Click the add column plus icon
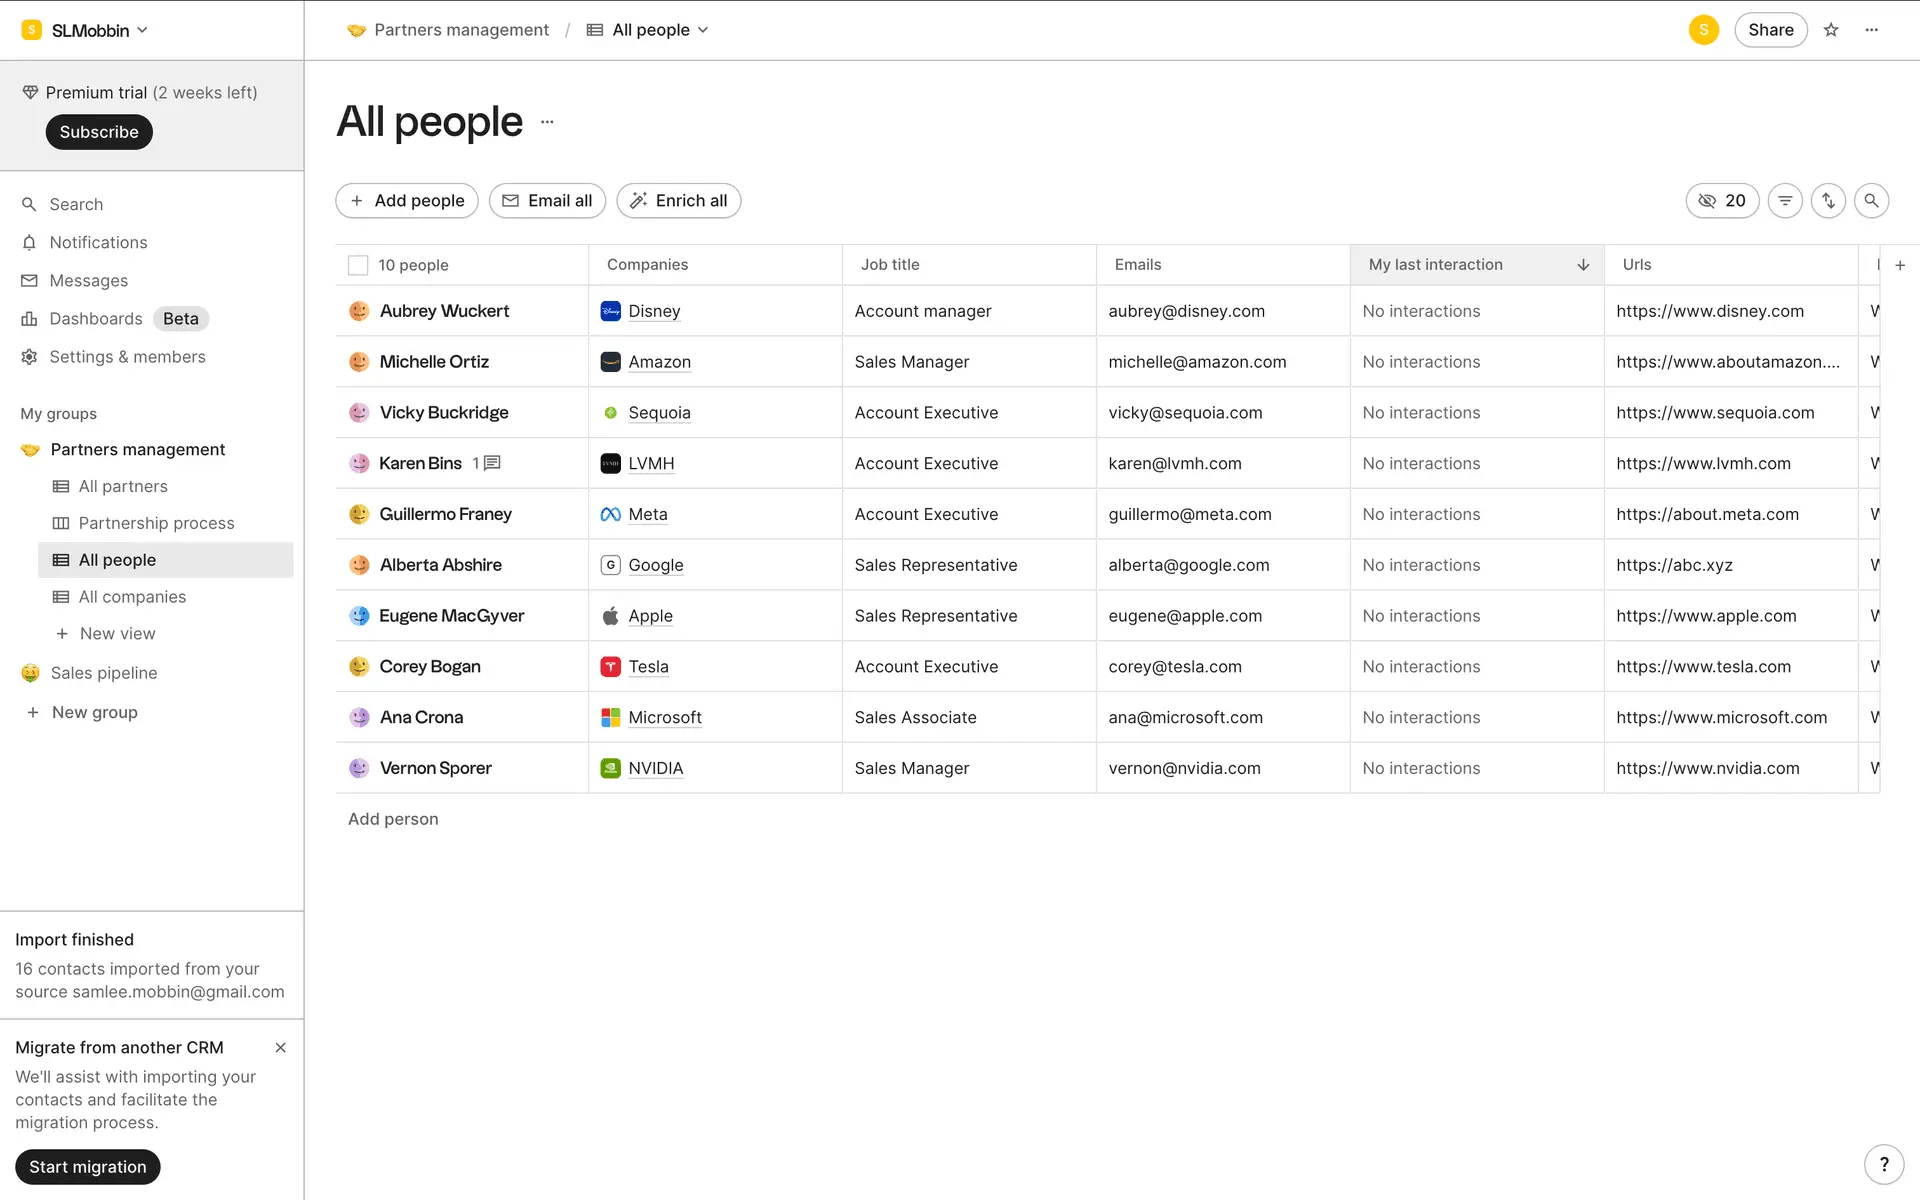Image resolution: width=1920 pixels, height=1200 pixels. point(1900,265)
